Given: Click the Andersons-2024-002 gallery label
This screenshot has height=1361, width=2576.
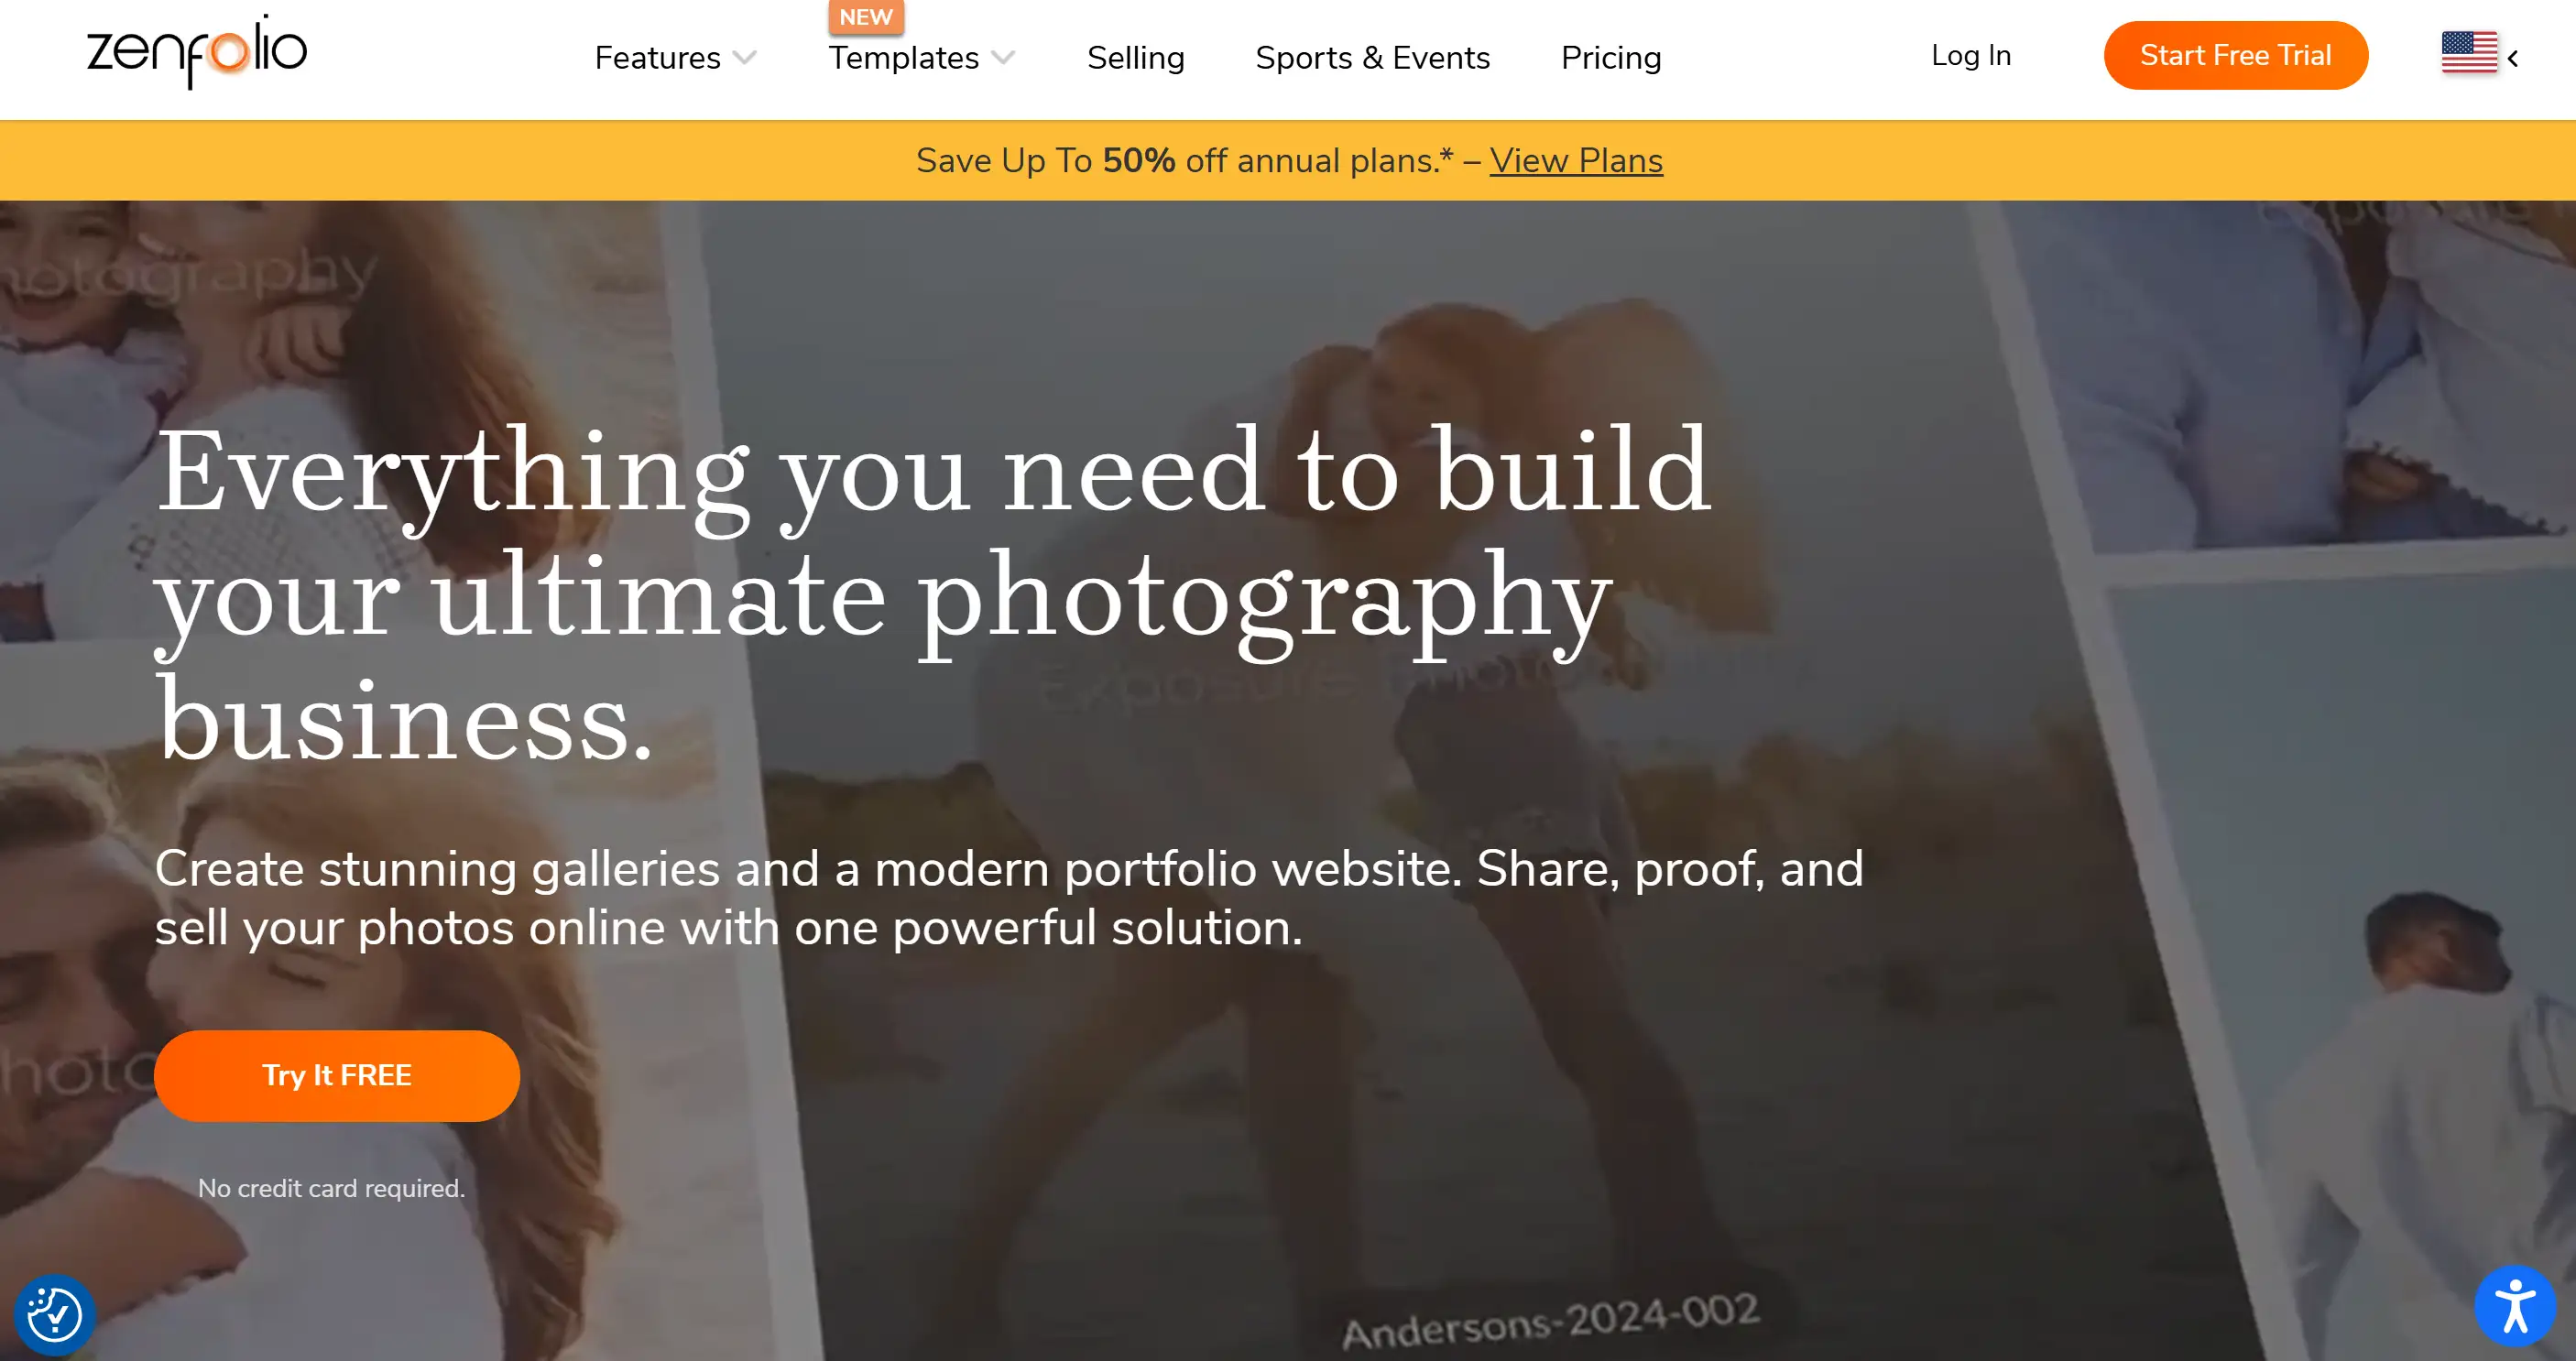Looking at the screenshot, I should click(x=1549, y=1321).
